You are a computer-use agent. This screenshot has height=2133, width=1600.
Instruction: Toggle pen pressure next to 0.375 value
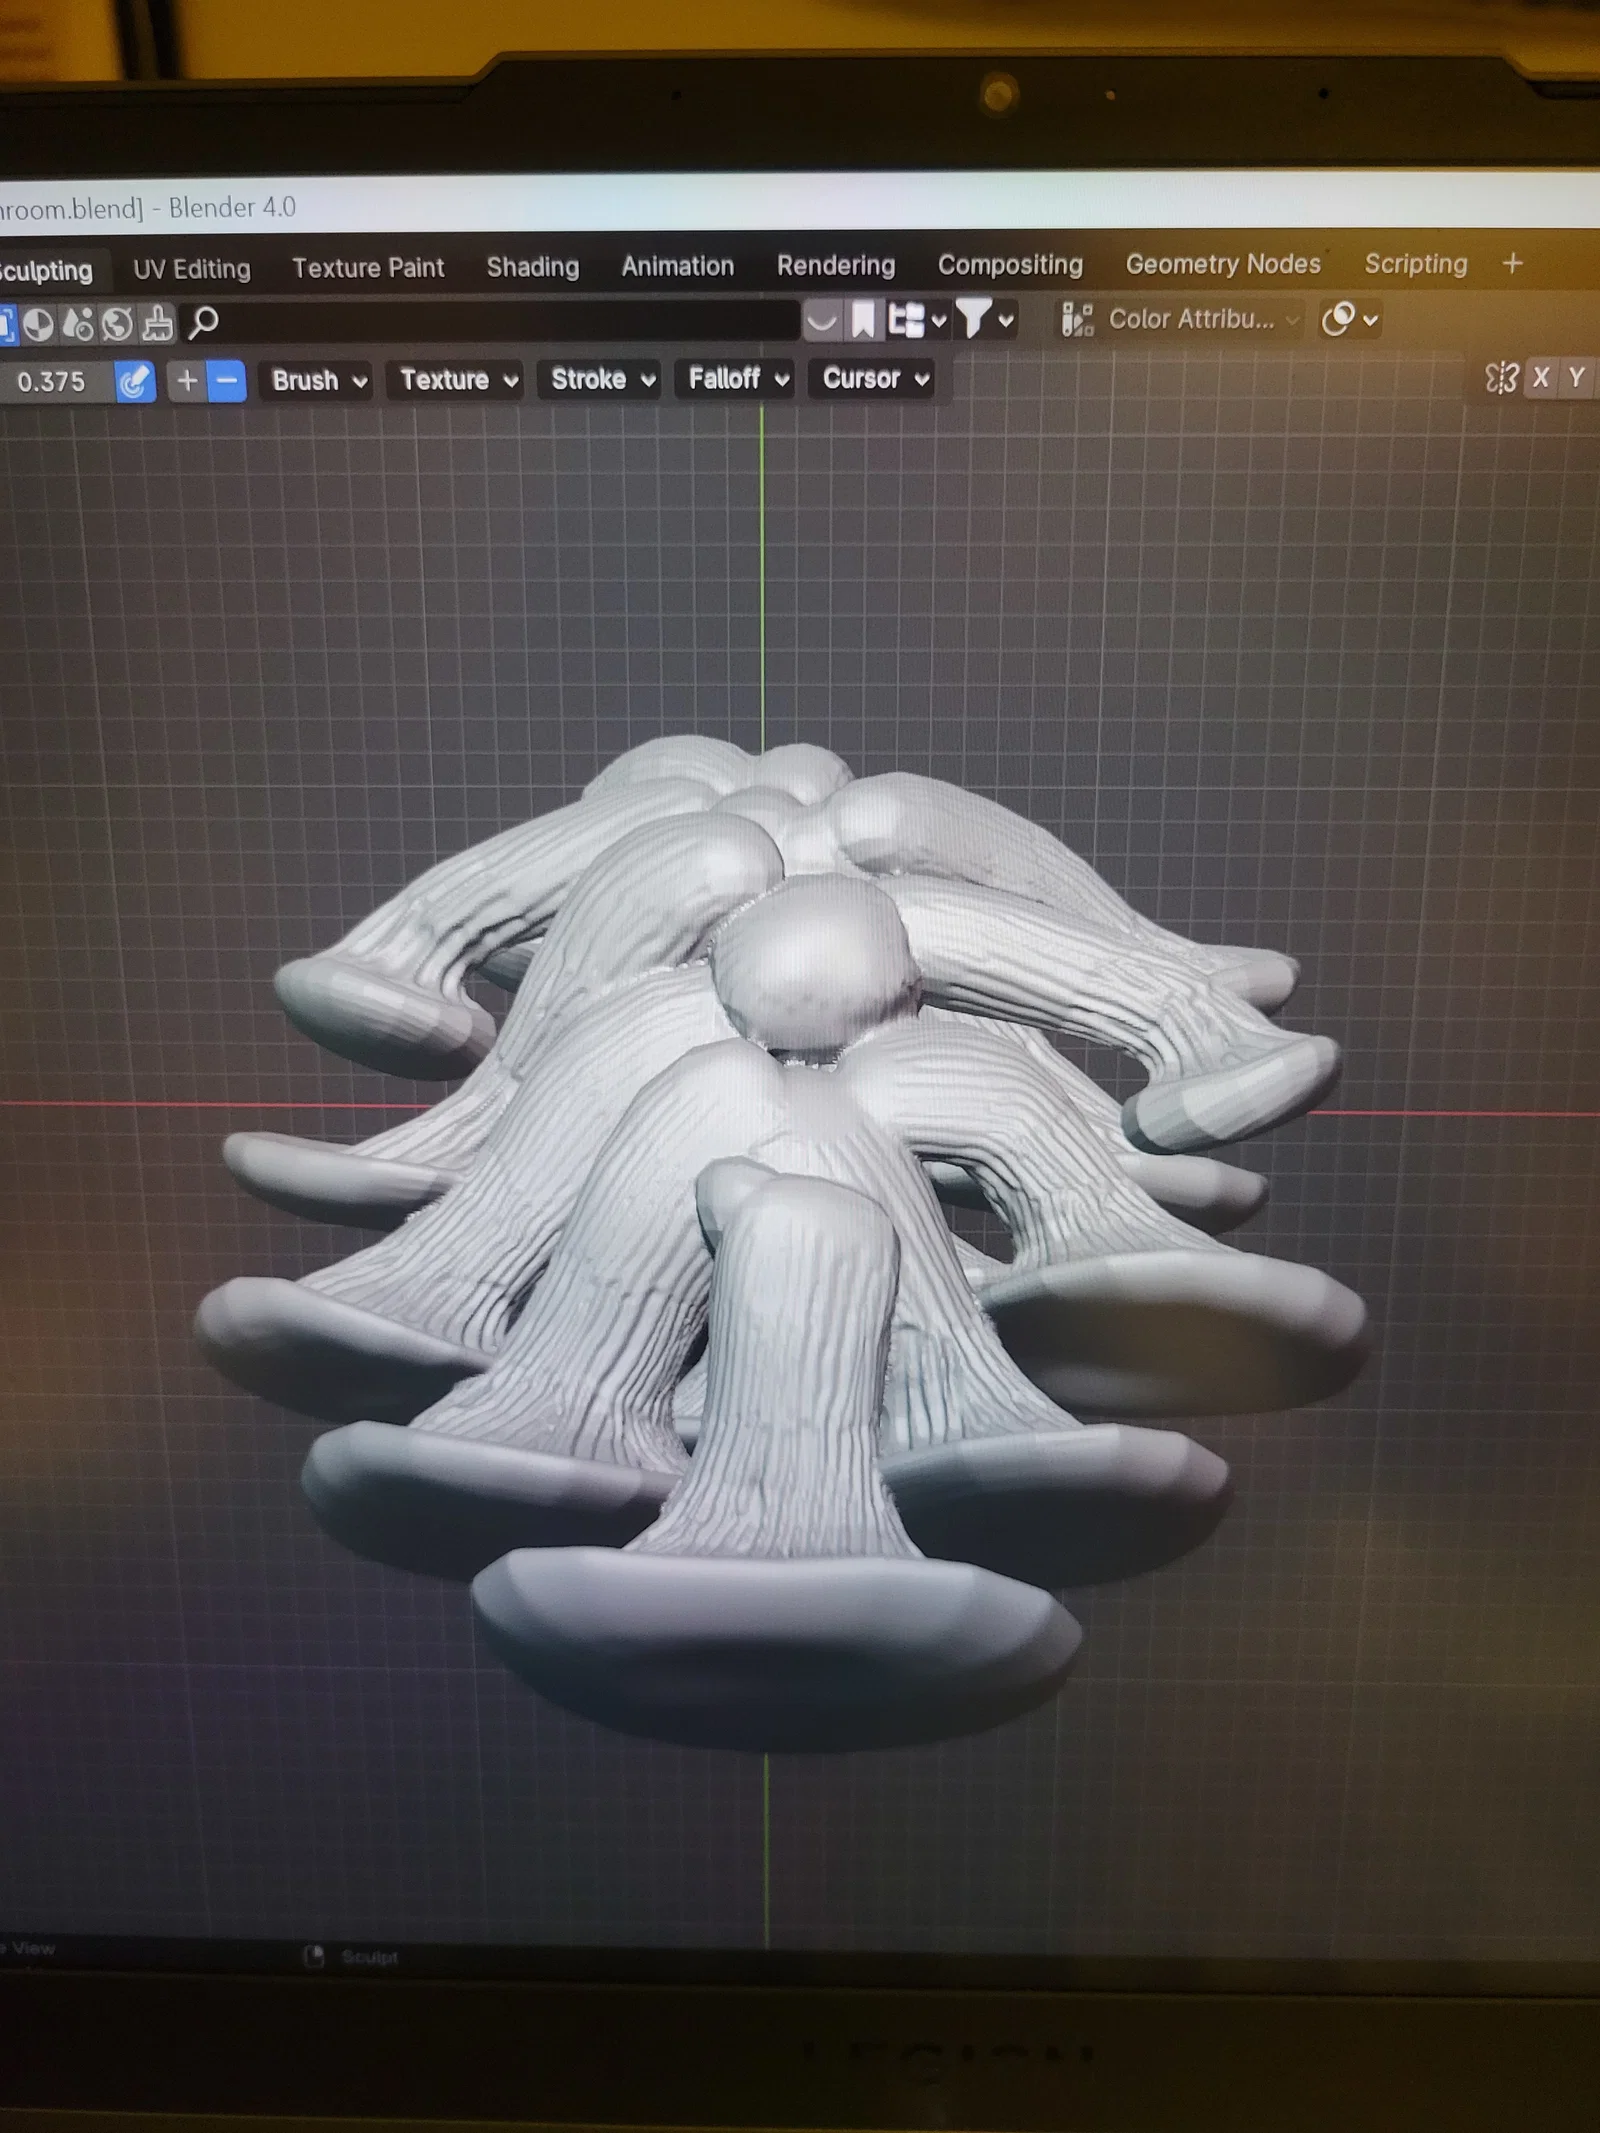[x=135, y=382]
